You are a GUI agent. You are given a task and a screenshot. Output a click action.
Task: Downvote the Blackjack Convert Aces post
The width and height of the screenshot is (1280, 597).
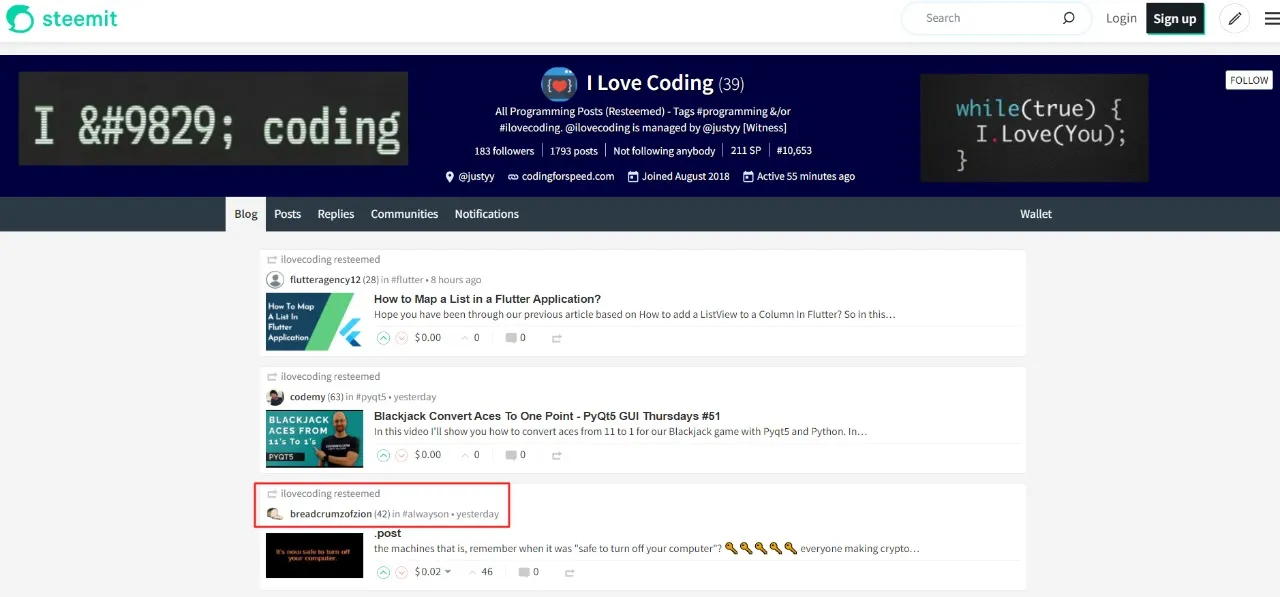[402, 455]
